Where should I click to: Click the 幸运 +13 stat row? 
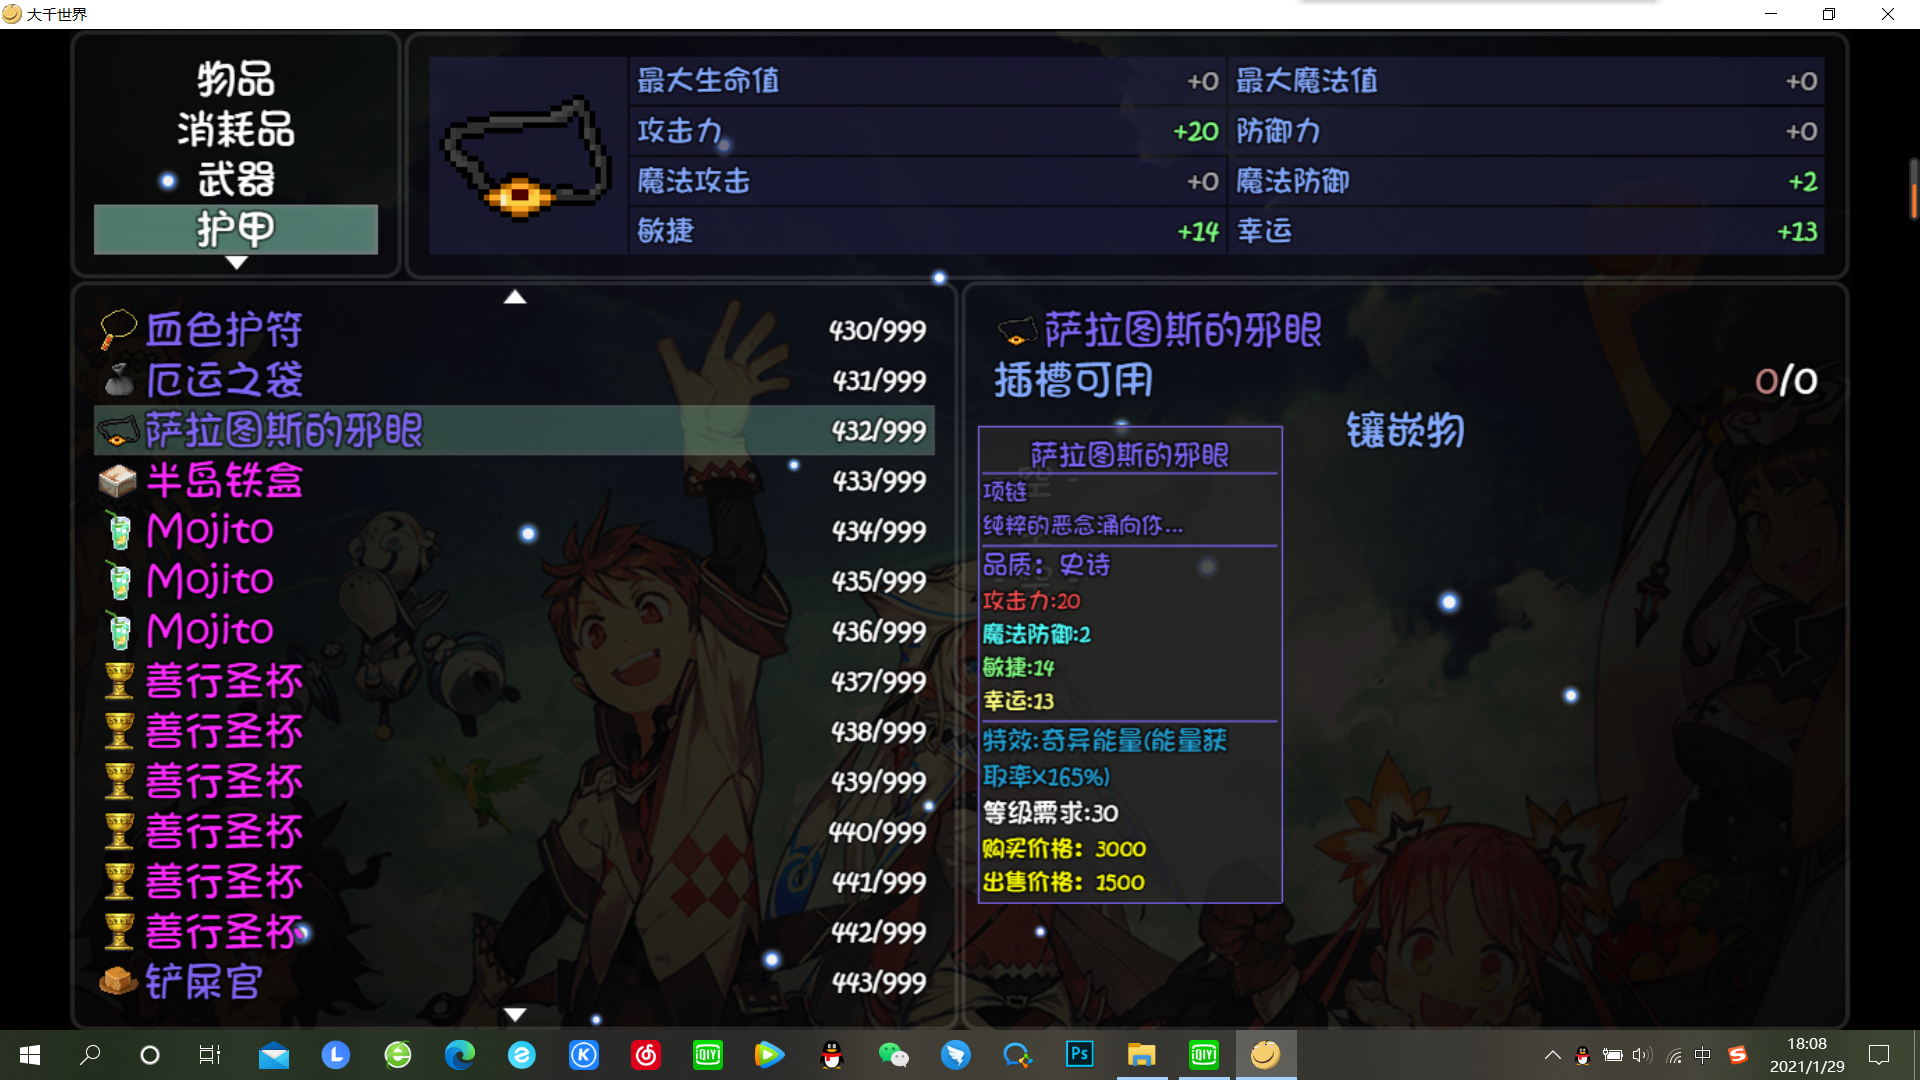point(1527,231)
